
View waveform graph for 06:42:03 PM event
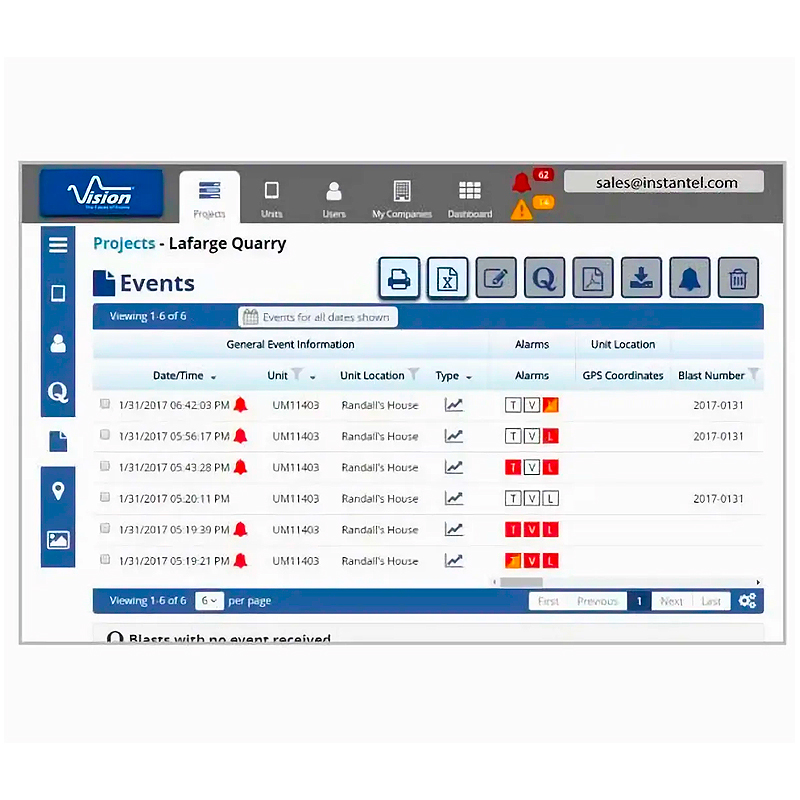point(454,405)
